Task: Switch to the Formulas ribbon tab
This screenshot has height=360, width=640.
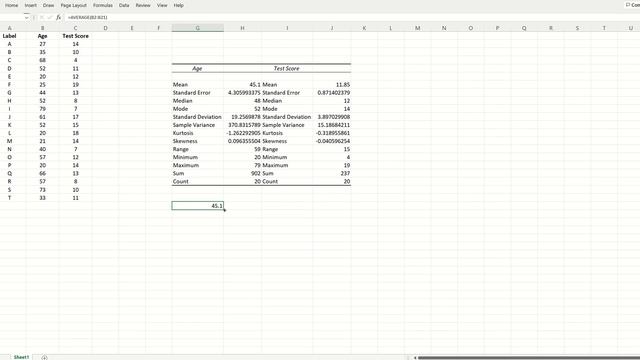Action: click(x=103, y=5)
